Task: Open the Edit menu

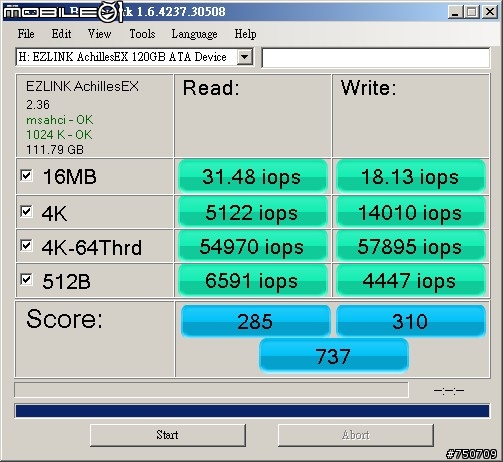Action: pos(61,34)
